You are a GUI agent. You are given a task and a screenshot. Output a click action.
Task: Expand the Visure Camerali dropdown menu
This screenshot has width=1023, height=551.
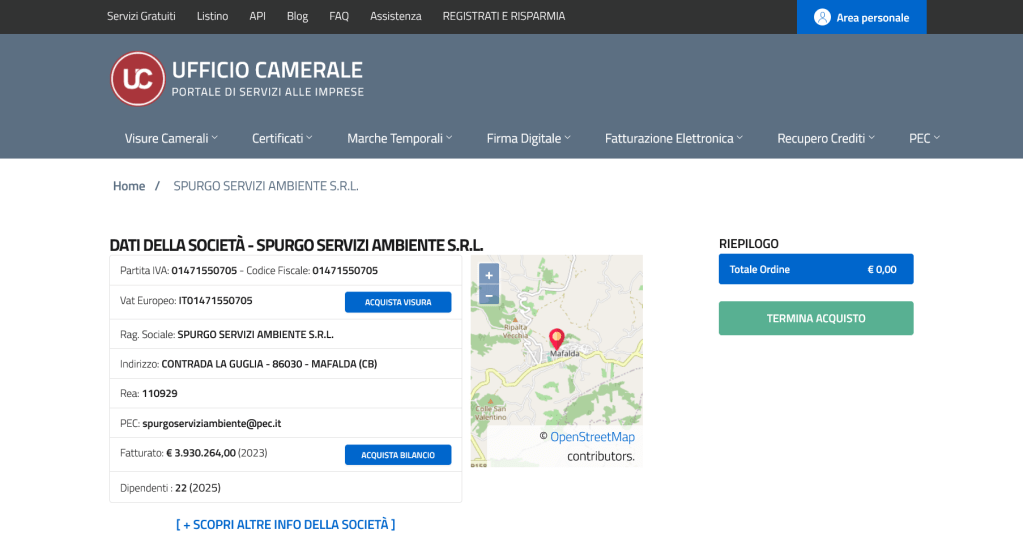click(171, 138)
